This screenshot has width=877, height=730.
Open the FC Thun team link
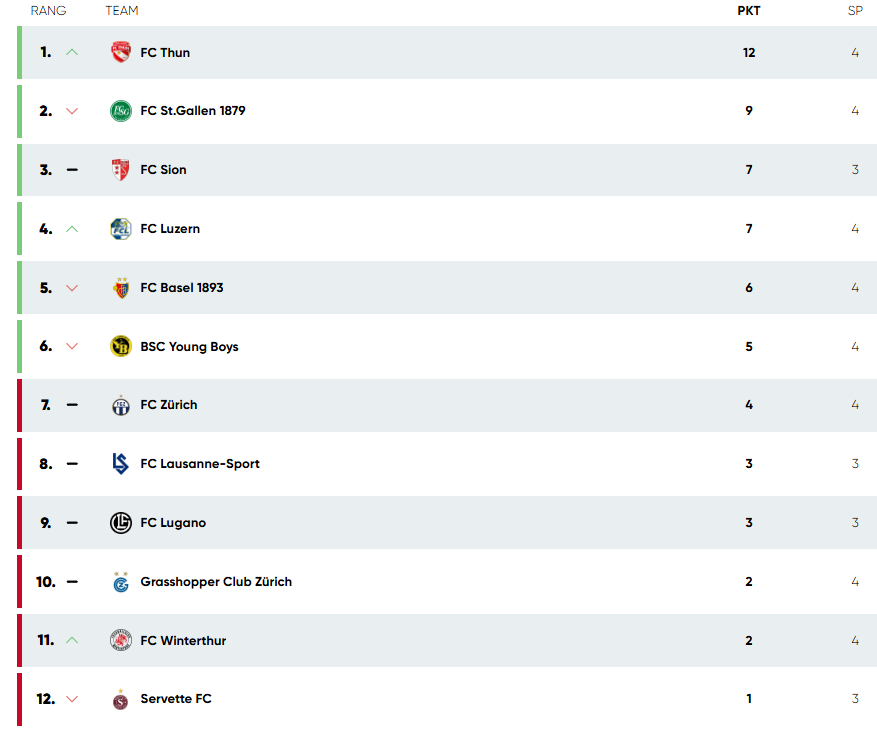point(165,53)
